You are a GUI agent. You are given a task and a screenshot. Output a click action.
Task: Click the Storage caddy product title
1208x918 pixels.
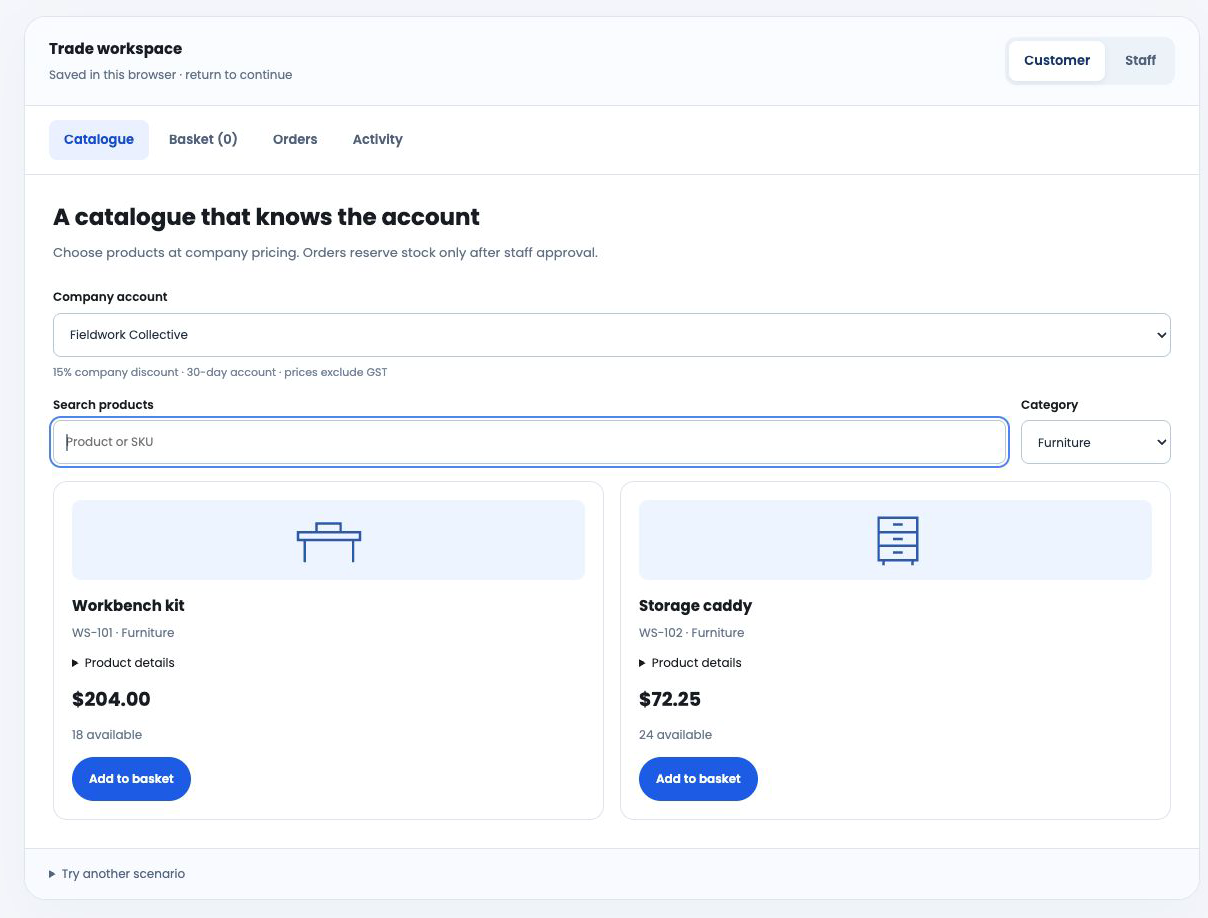[695, 606]
